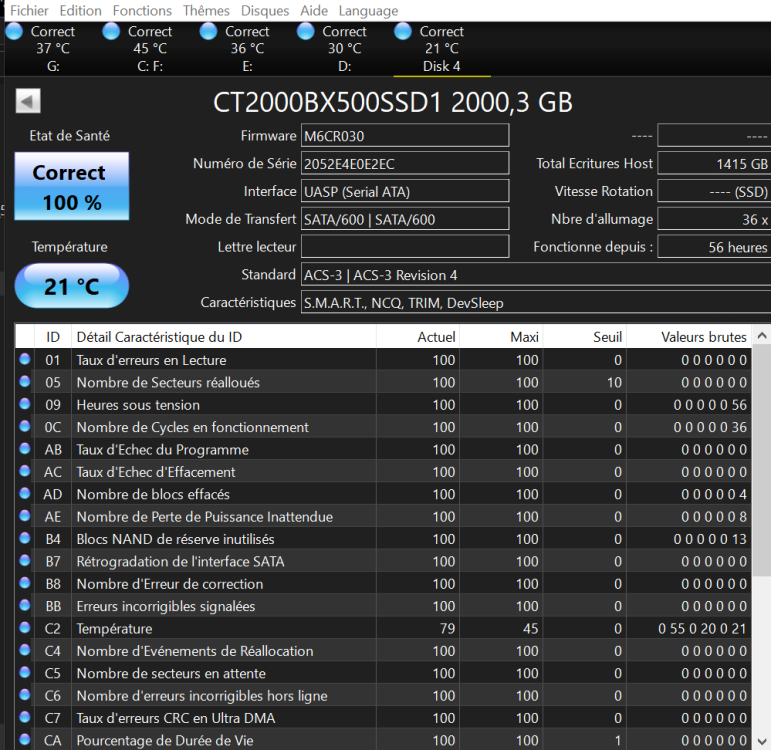
Task: Open the Language menu
Action: (368, 10)
